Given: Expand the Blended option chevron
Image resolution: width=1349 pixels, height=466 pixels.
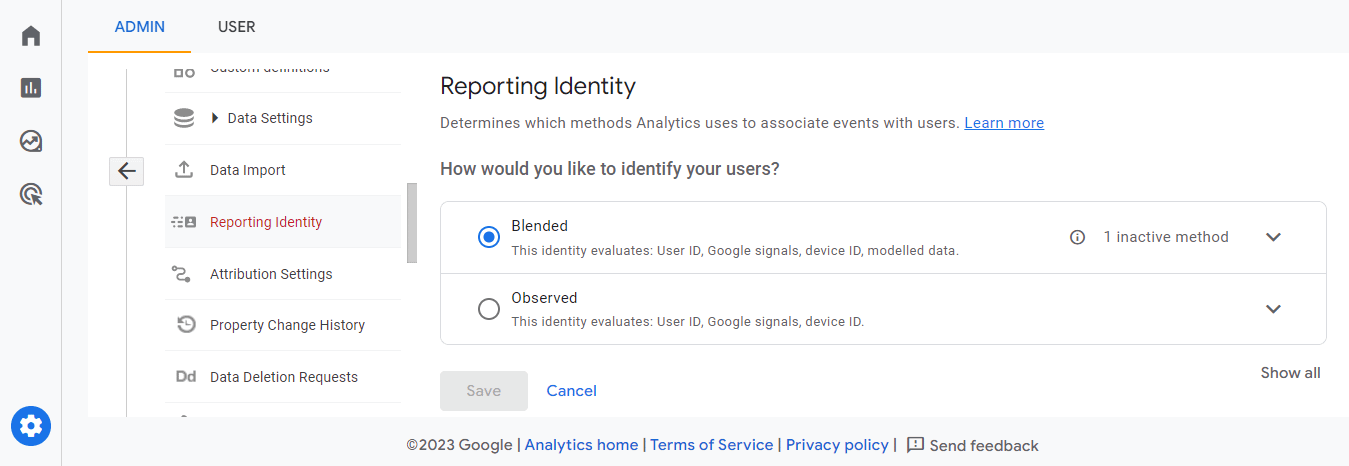Looking at the screenshot, I should pos(1273,237).
